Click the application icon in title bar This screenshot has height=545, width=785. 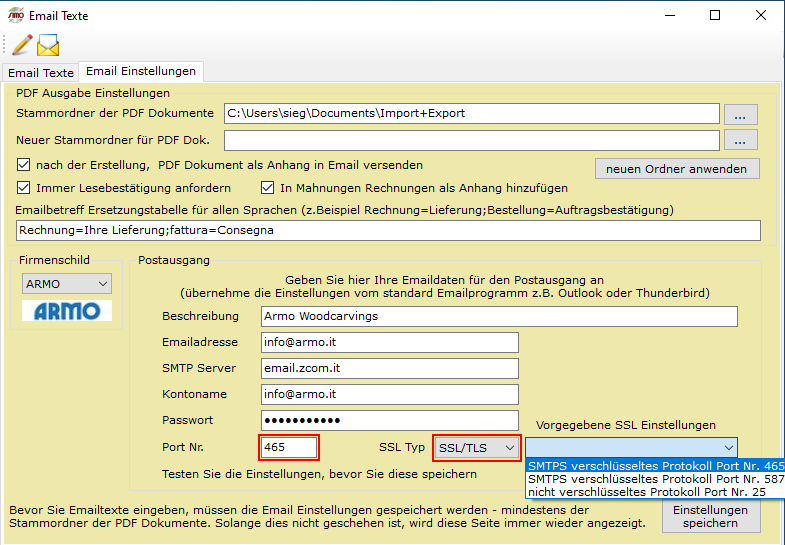pos(16,15)
